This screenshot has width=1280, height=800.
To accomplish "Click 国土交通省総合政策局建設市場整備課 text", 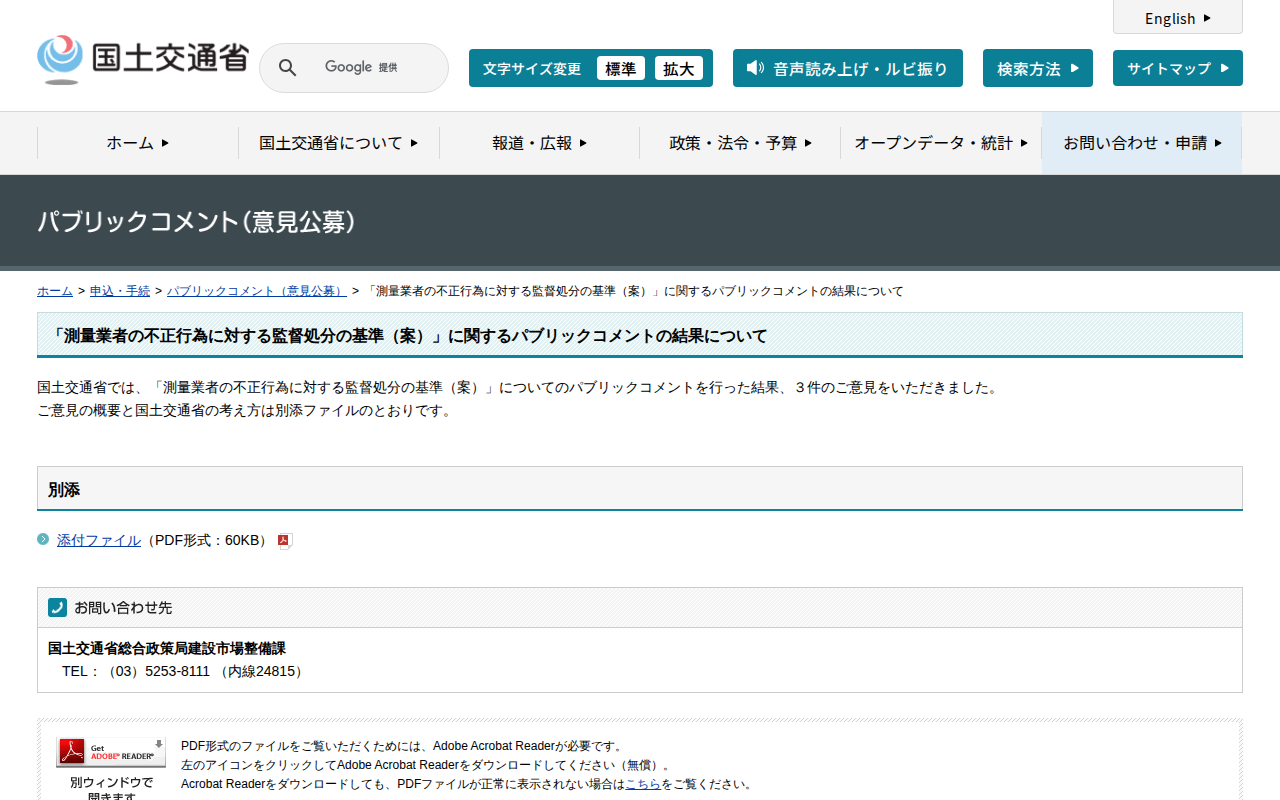I will (167, 648).
